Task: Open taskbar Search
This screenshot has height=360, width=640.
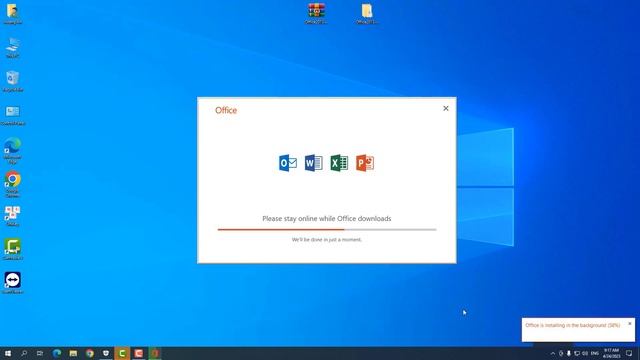Action: [24, 353]
